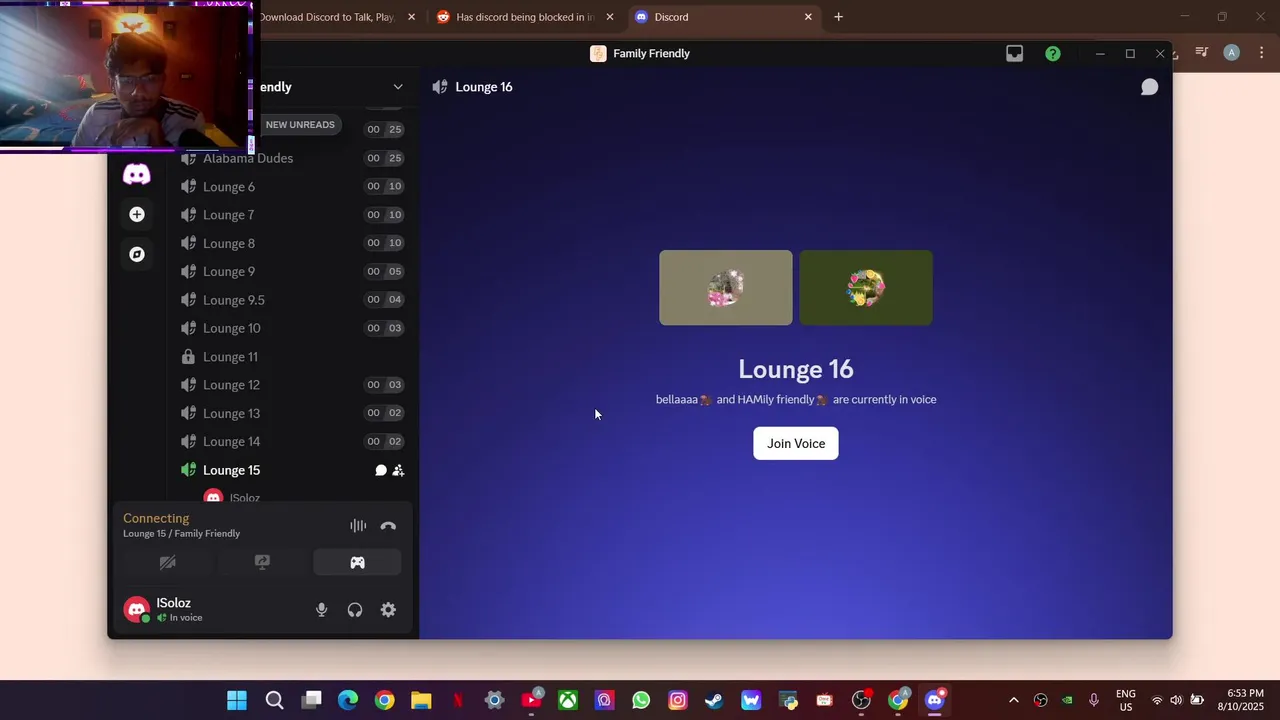Mute microphone next to ISoloz
The width and height of the screenshot is (1280, 720).
(321, 610)
